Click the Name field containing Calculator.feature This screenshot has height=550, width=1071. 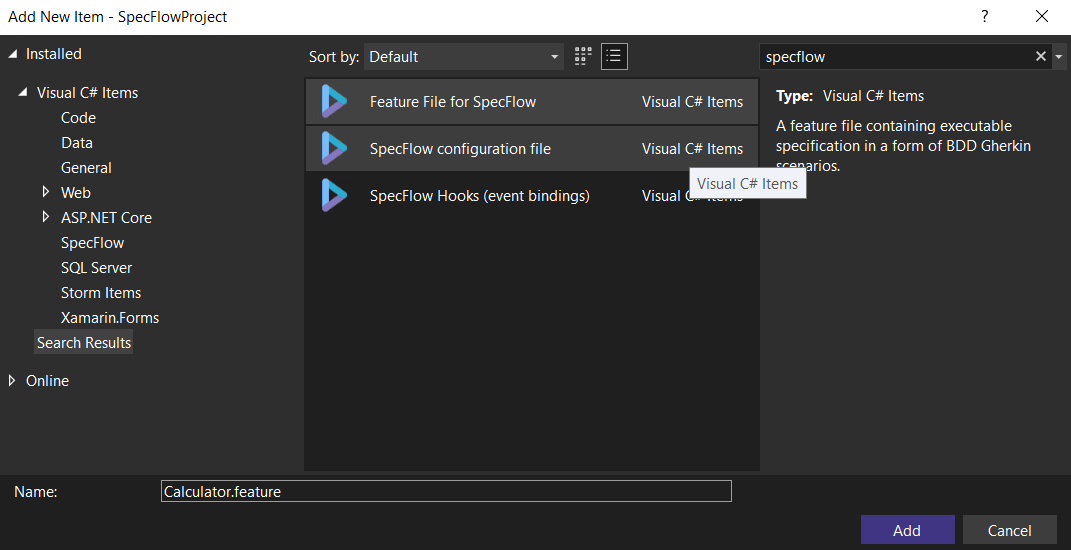446,491
